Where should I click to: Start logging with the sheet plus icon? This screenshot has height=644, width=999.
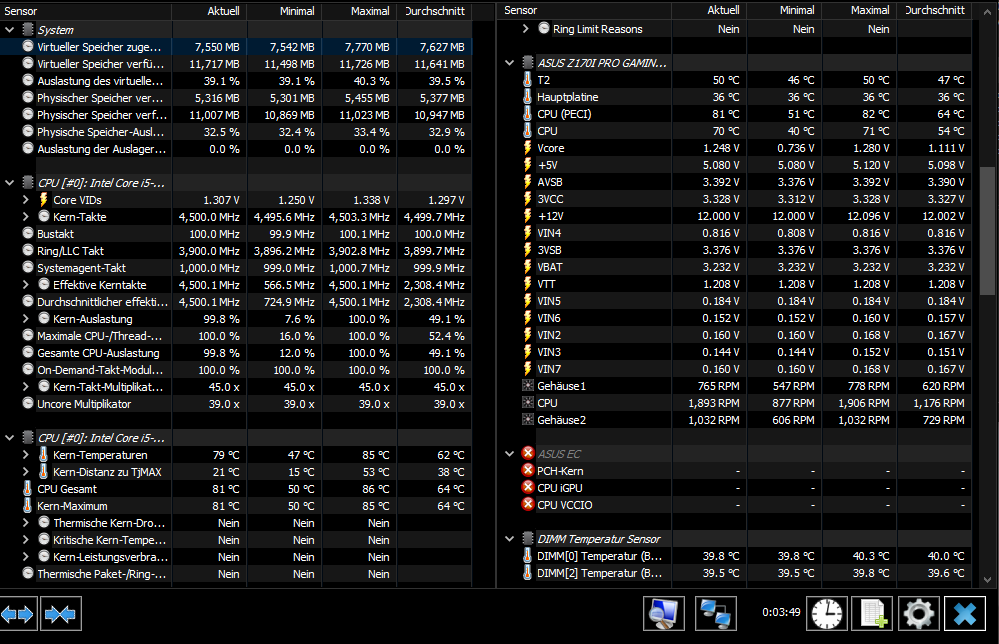(872, 613)
